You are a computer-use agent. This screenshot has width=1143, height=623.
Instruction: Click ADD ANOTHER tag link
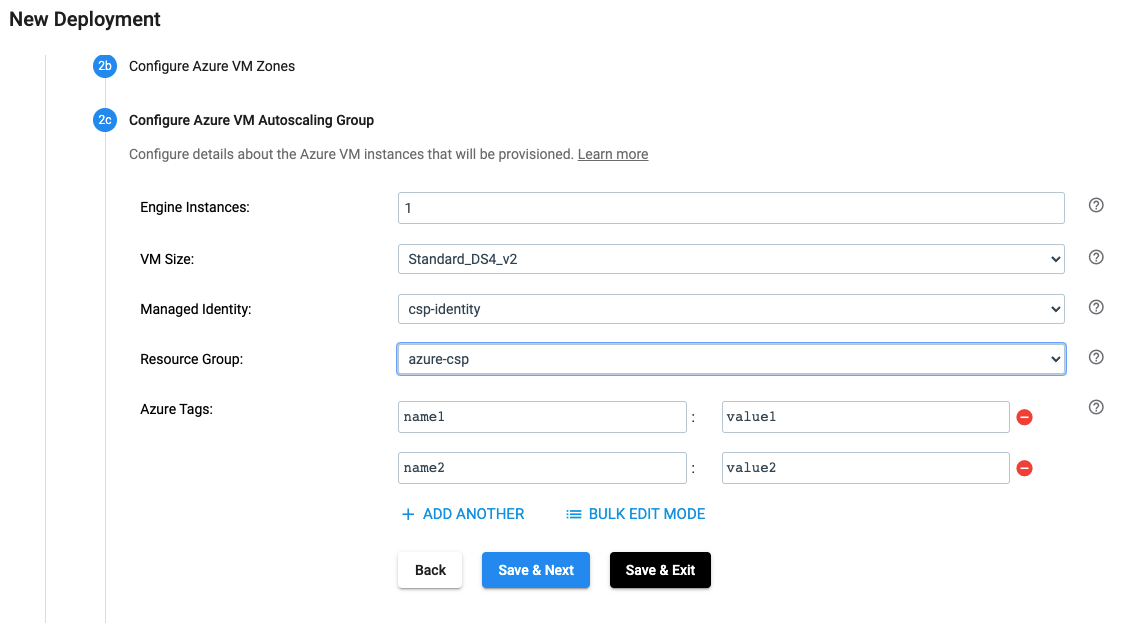463,514
